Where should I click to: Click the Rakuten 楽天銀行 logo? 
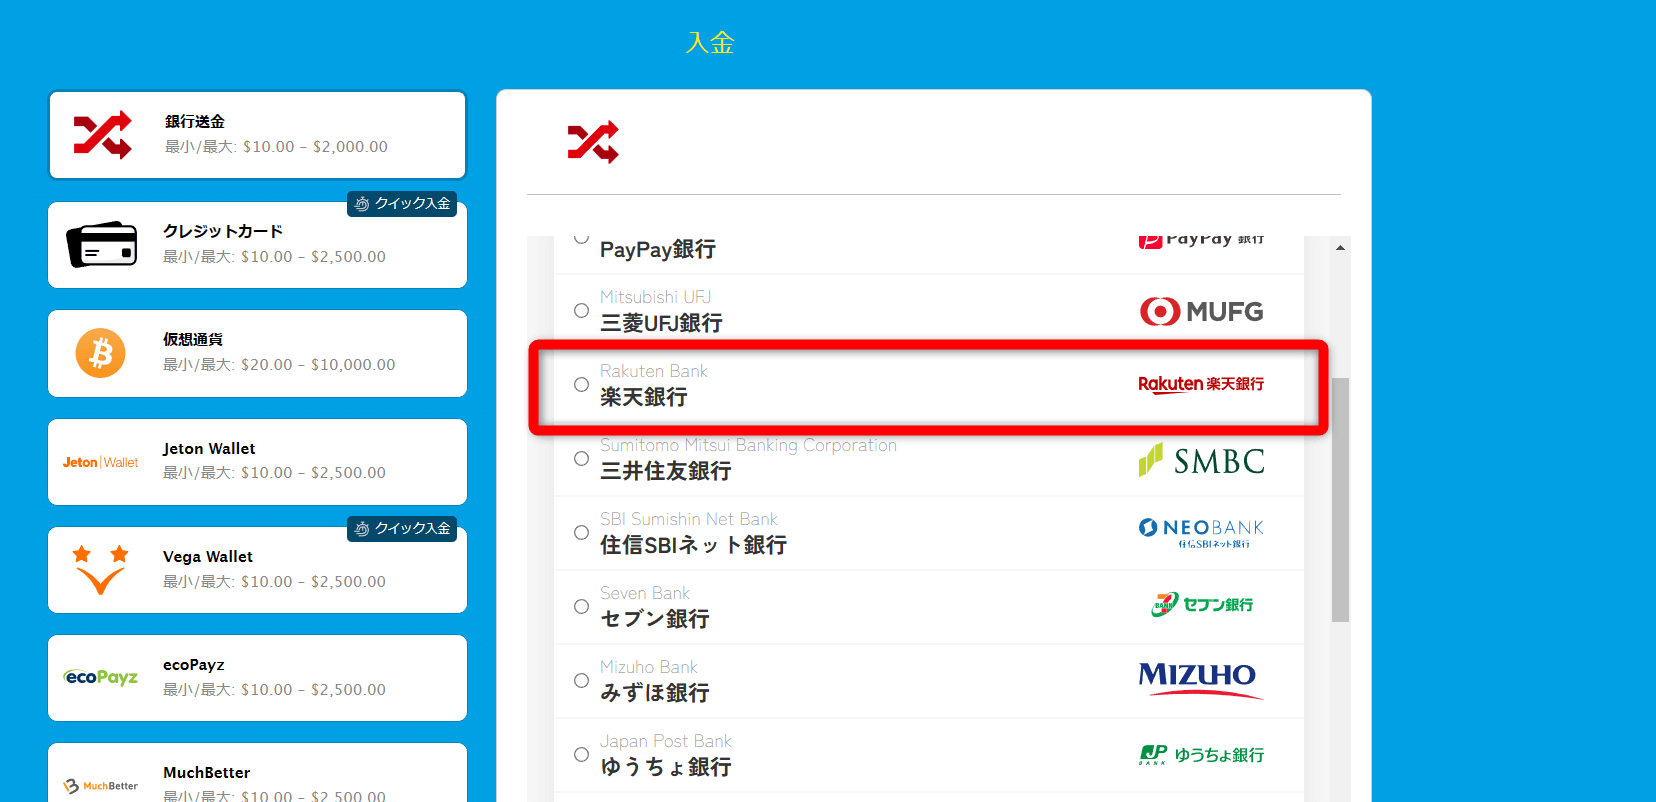tap(1201, 384)
